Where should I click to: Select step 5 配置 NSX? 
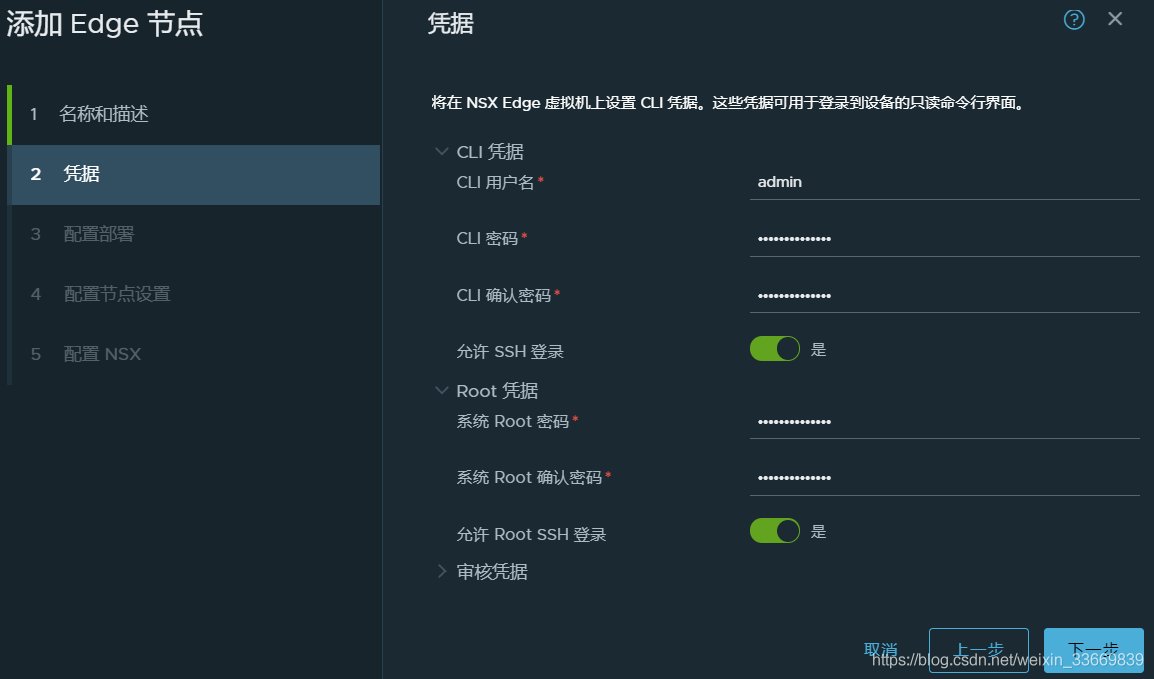tap(194, 355)
